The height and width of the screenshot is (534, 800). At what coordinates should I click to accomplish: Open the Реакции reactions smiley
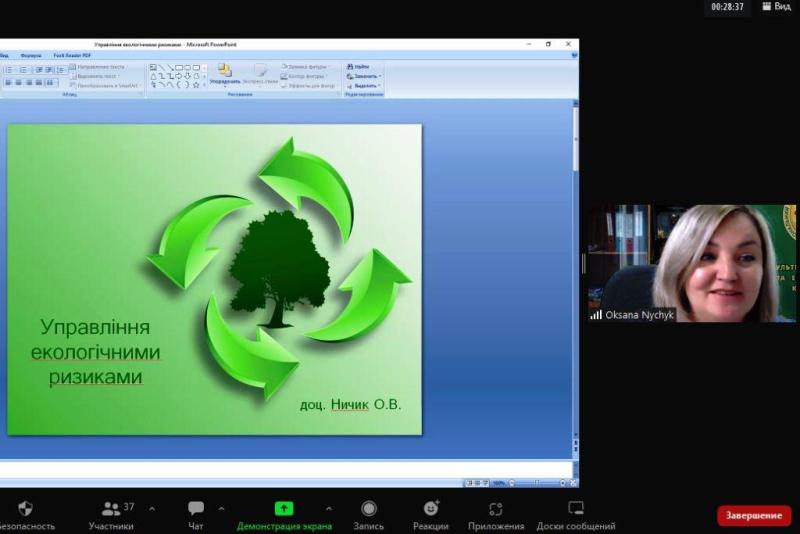click(431, 508)
